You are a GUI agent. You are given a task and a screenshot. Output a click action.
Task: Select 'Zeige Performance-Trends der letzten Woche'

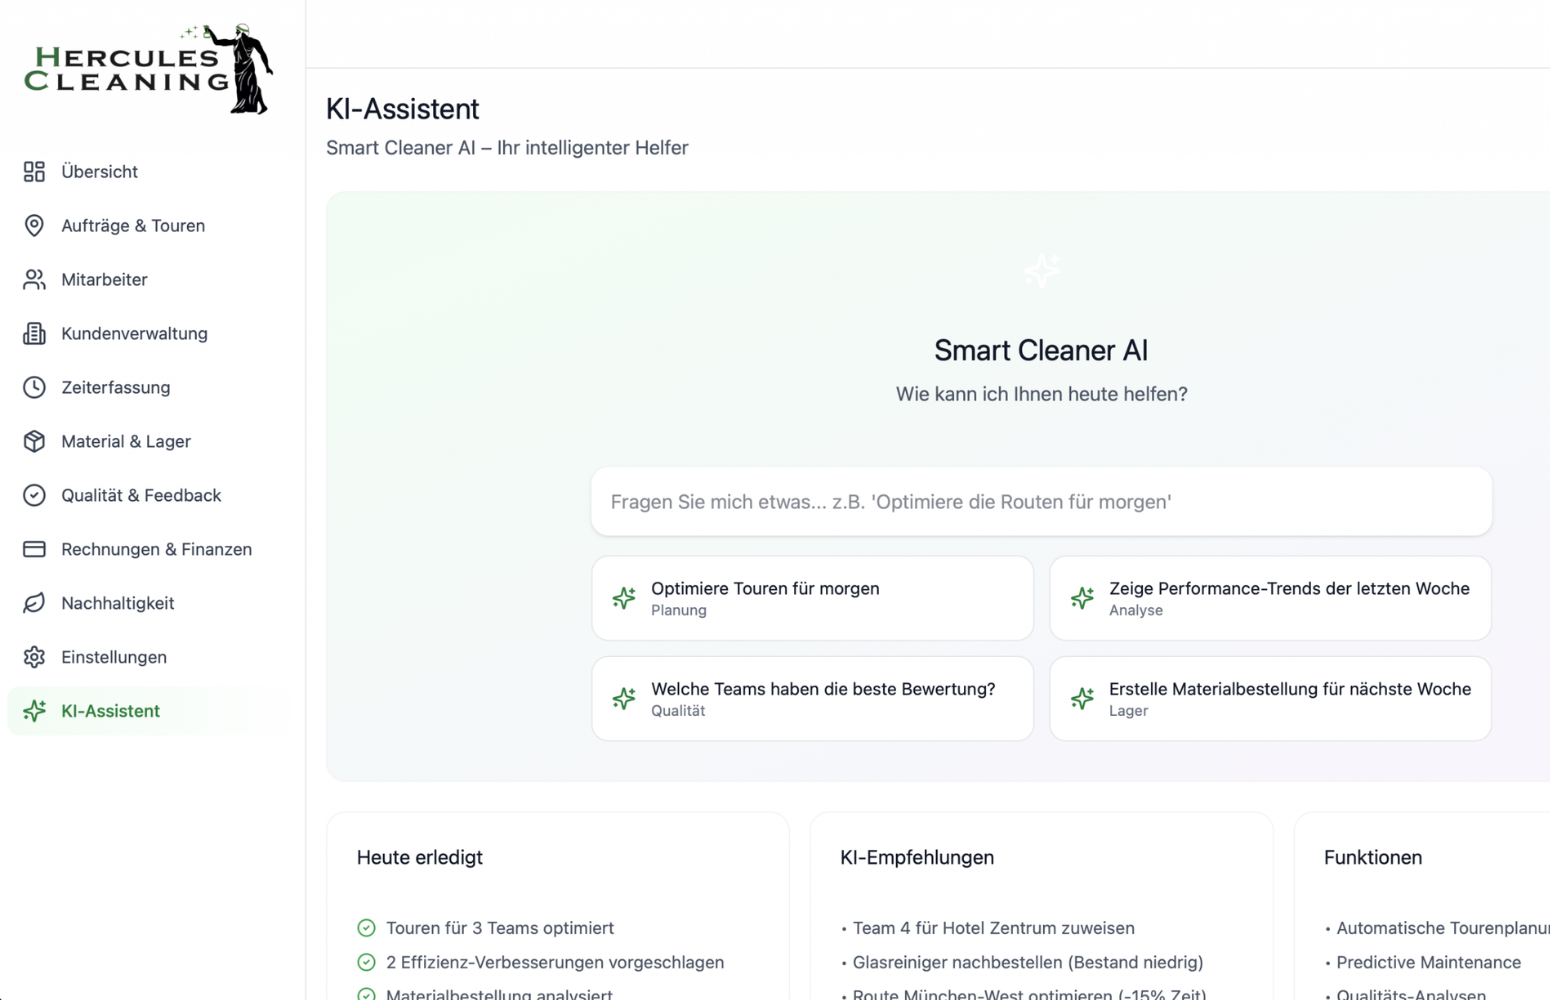click(x=1270, y=598)
